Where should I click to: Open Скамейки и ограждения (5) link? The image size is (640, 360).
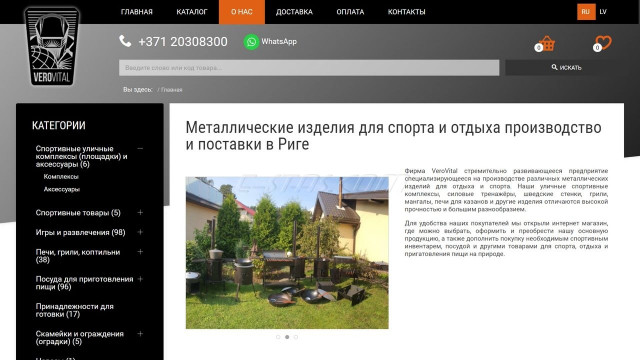point(79,338)
